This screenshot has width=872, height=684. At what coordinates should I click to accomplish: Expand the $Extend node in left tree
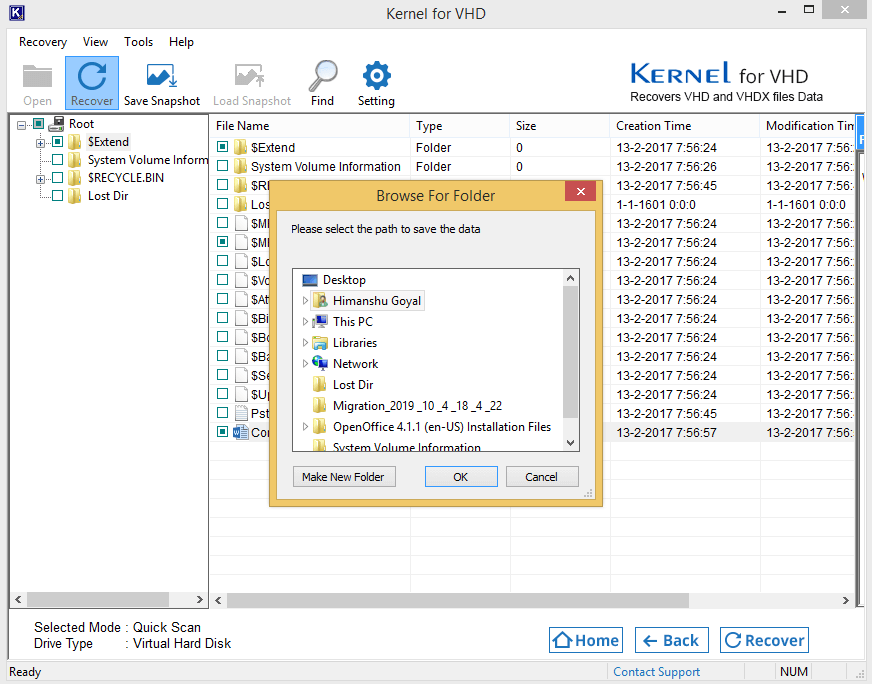[41, 142]
